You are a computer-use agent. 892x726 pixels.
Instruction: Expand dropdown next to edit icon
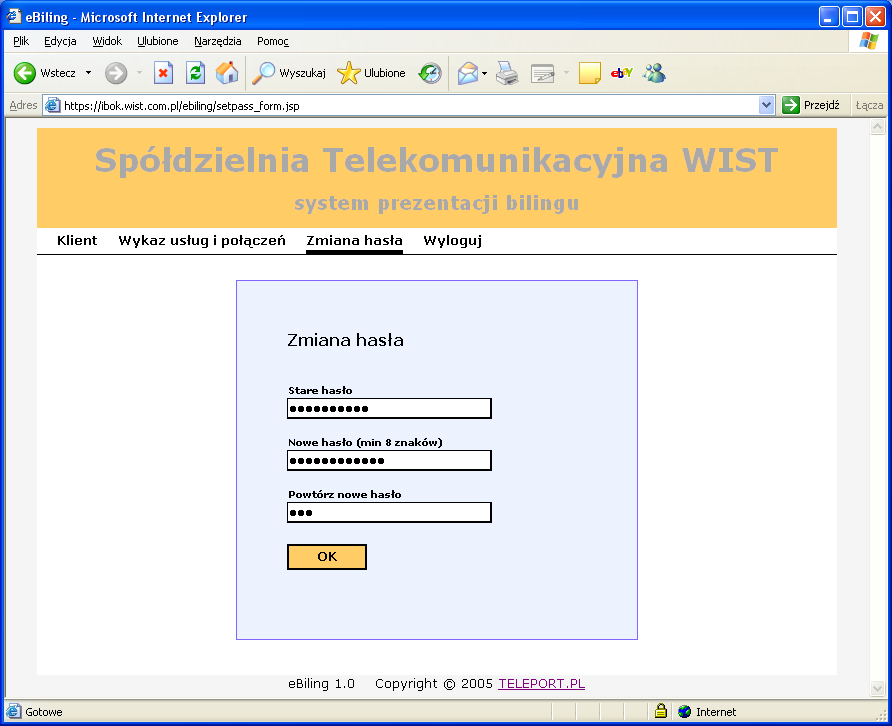coord(566,73)
